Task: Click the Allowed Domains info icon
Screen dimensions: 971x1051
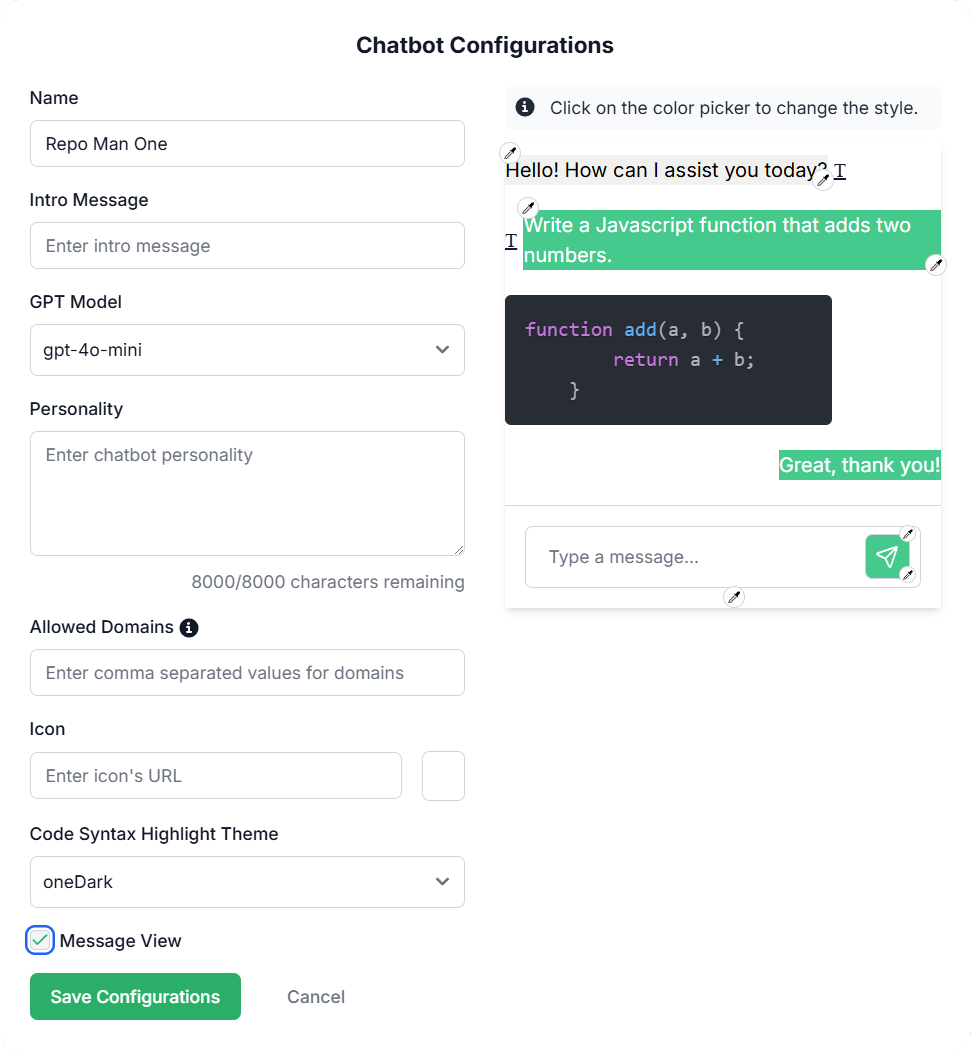Action: click(189, 627)
